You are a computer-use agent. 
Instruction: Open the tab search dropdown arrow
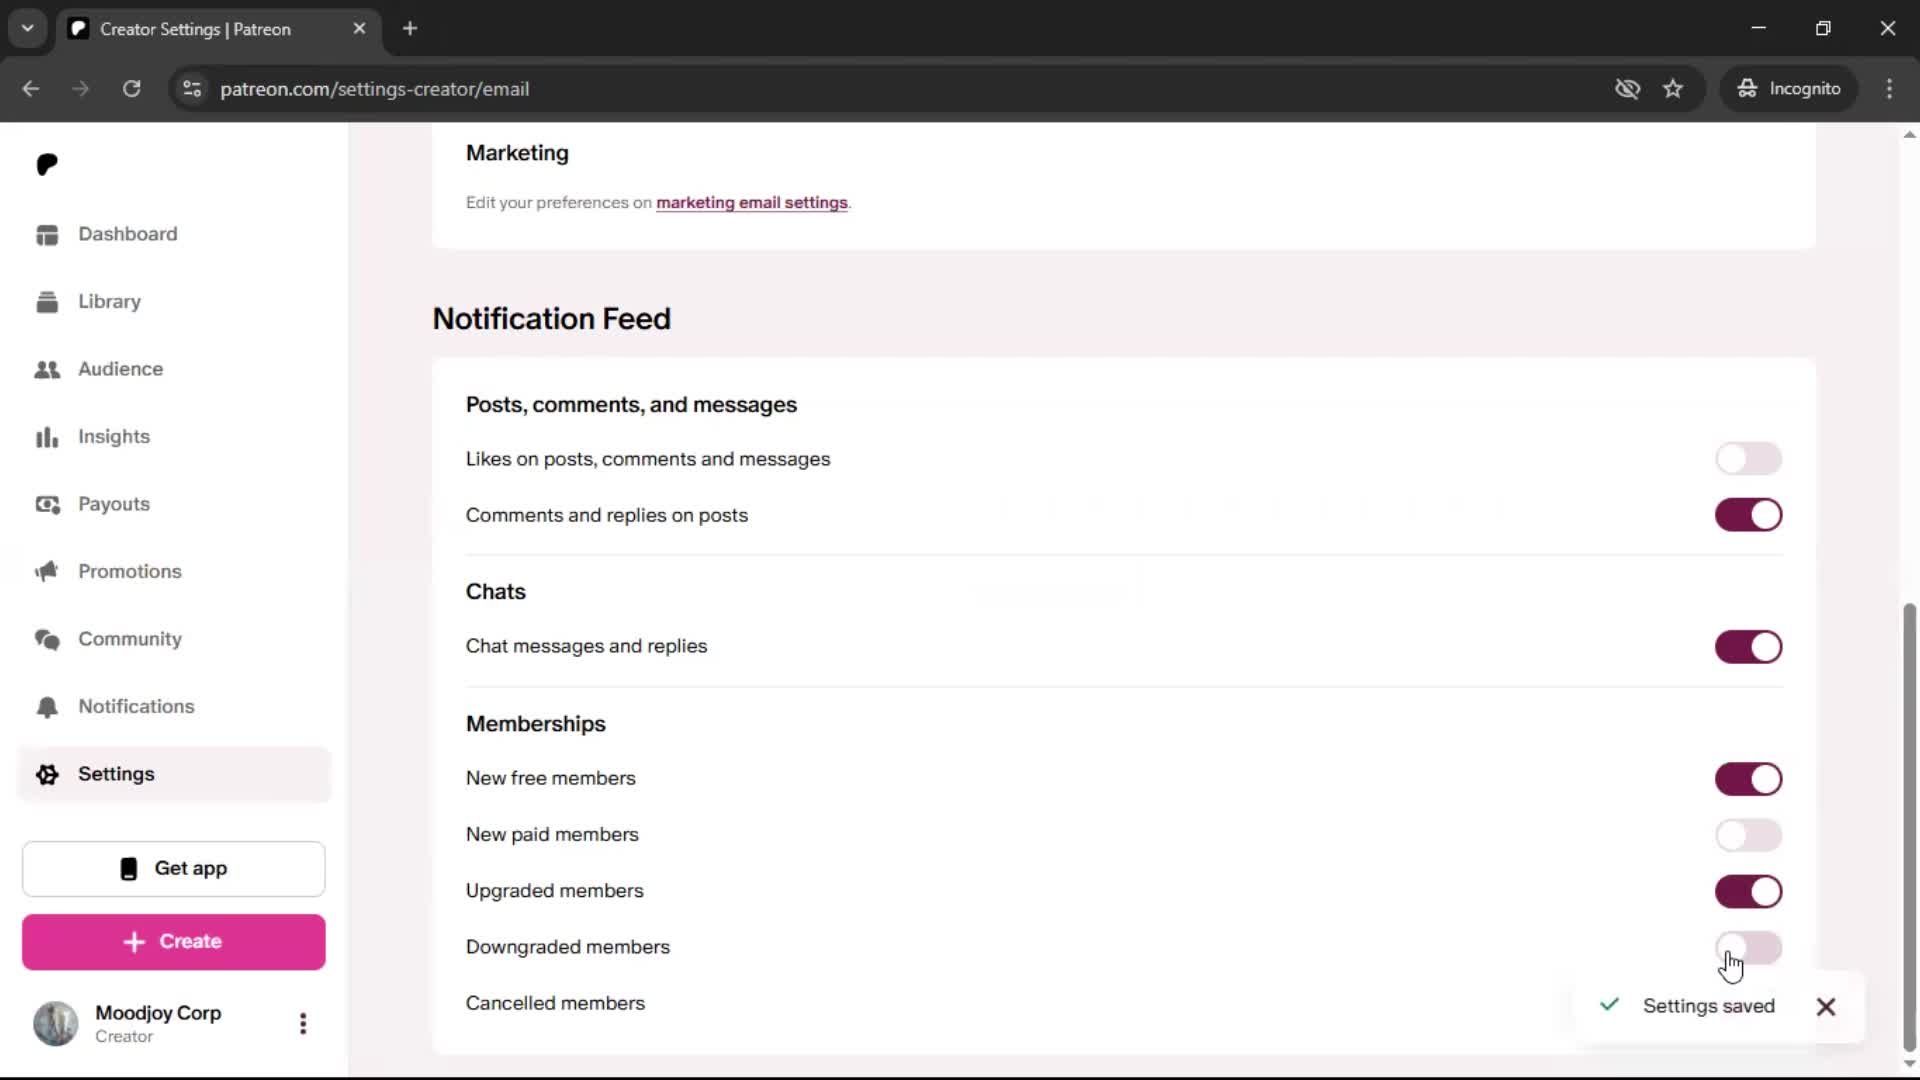pyautogui.click(x=28, y=28)
